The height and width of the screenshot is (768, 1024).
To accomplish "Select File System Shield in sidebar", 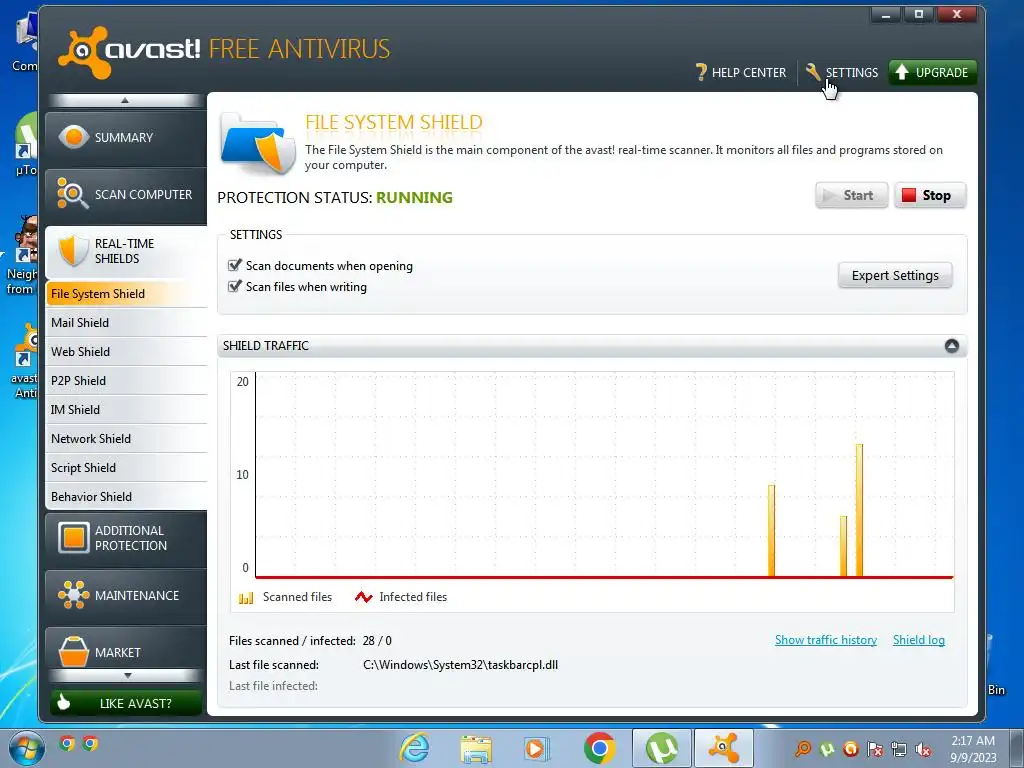I will coord(126,294).
